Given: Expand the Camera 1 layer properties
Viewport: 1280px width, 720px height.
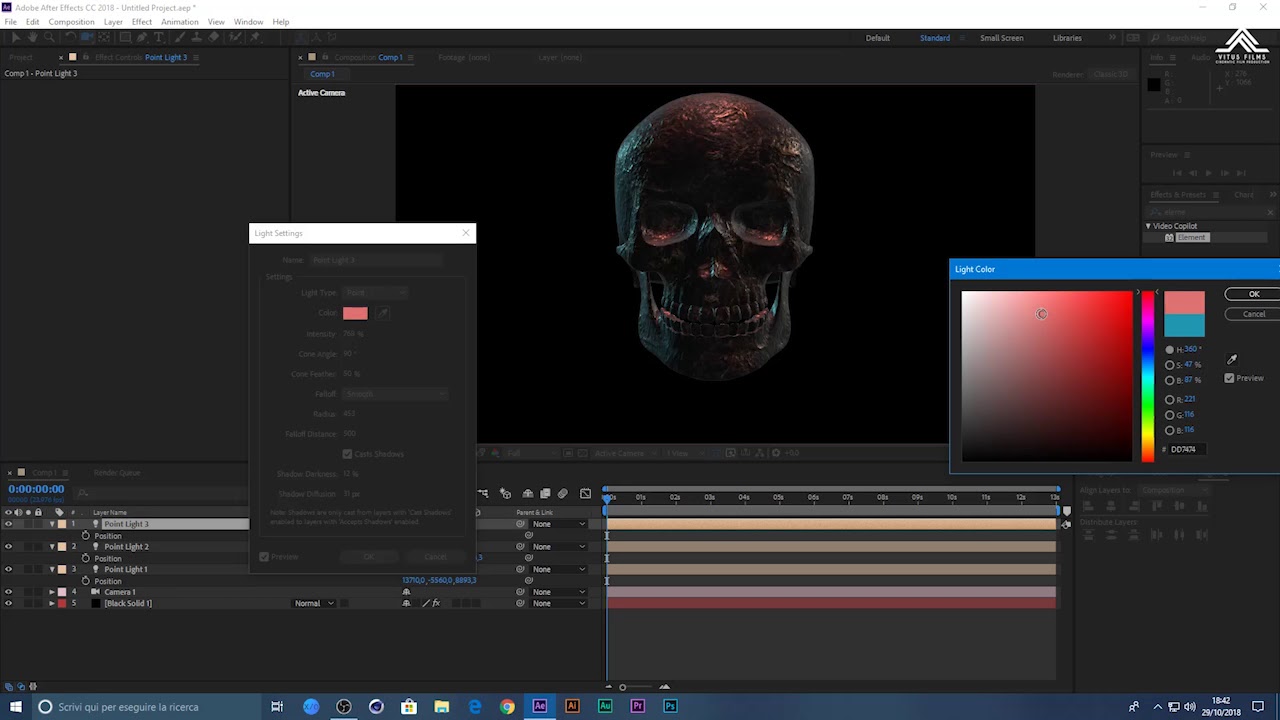Looking at the screenshot, I should (52, 592).
